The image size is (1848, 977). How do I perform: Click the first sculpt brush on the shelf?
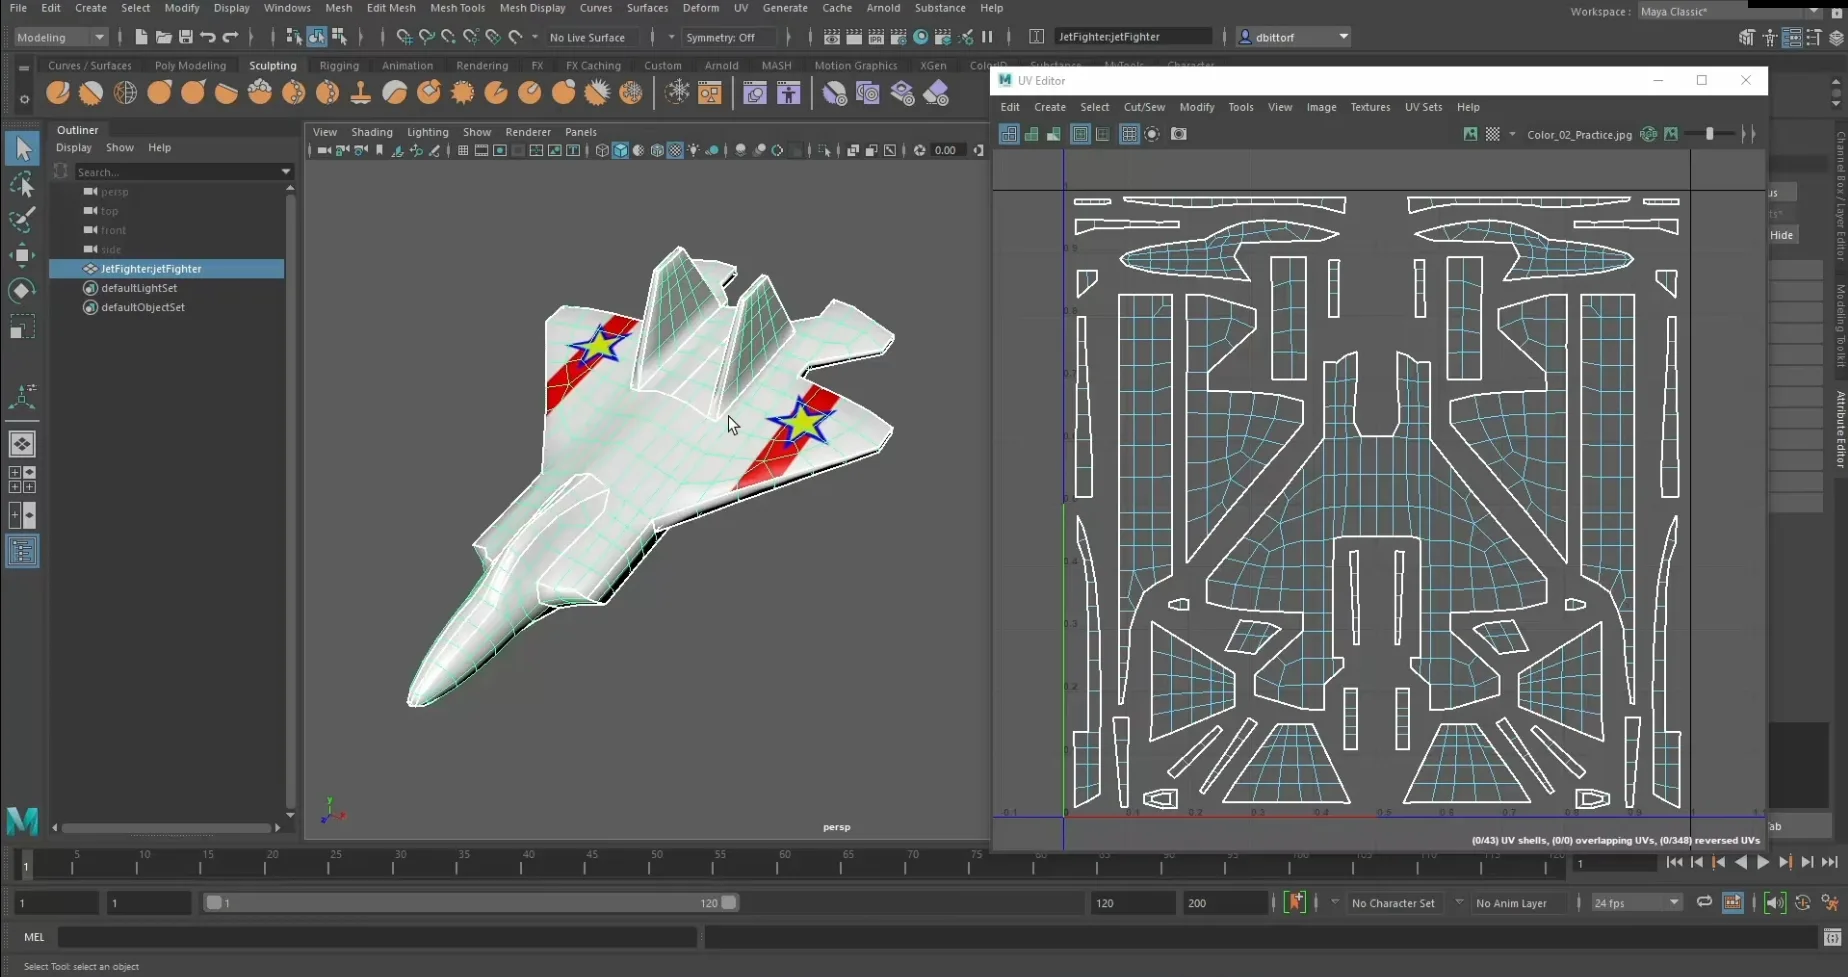click(58, 93)
